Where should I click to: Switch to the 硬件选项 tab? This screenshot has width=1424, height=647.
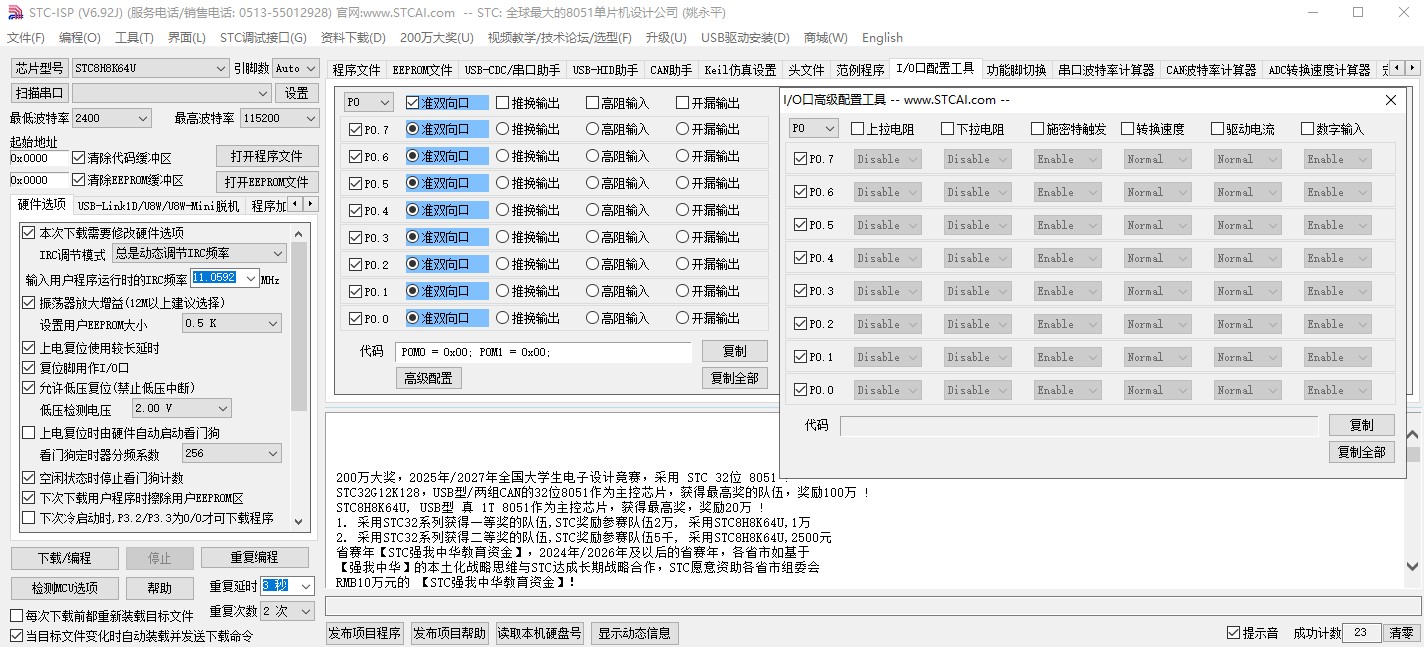(42, 204)
